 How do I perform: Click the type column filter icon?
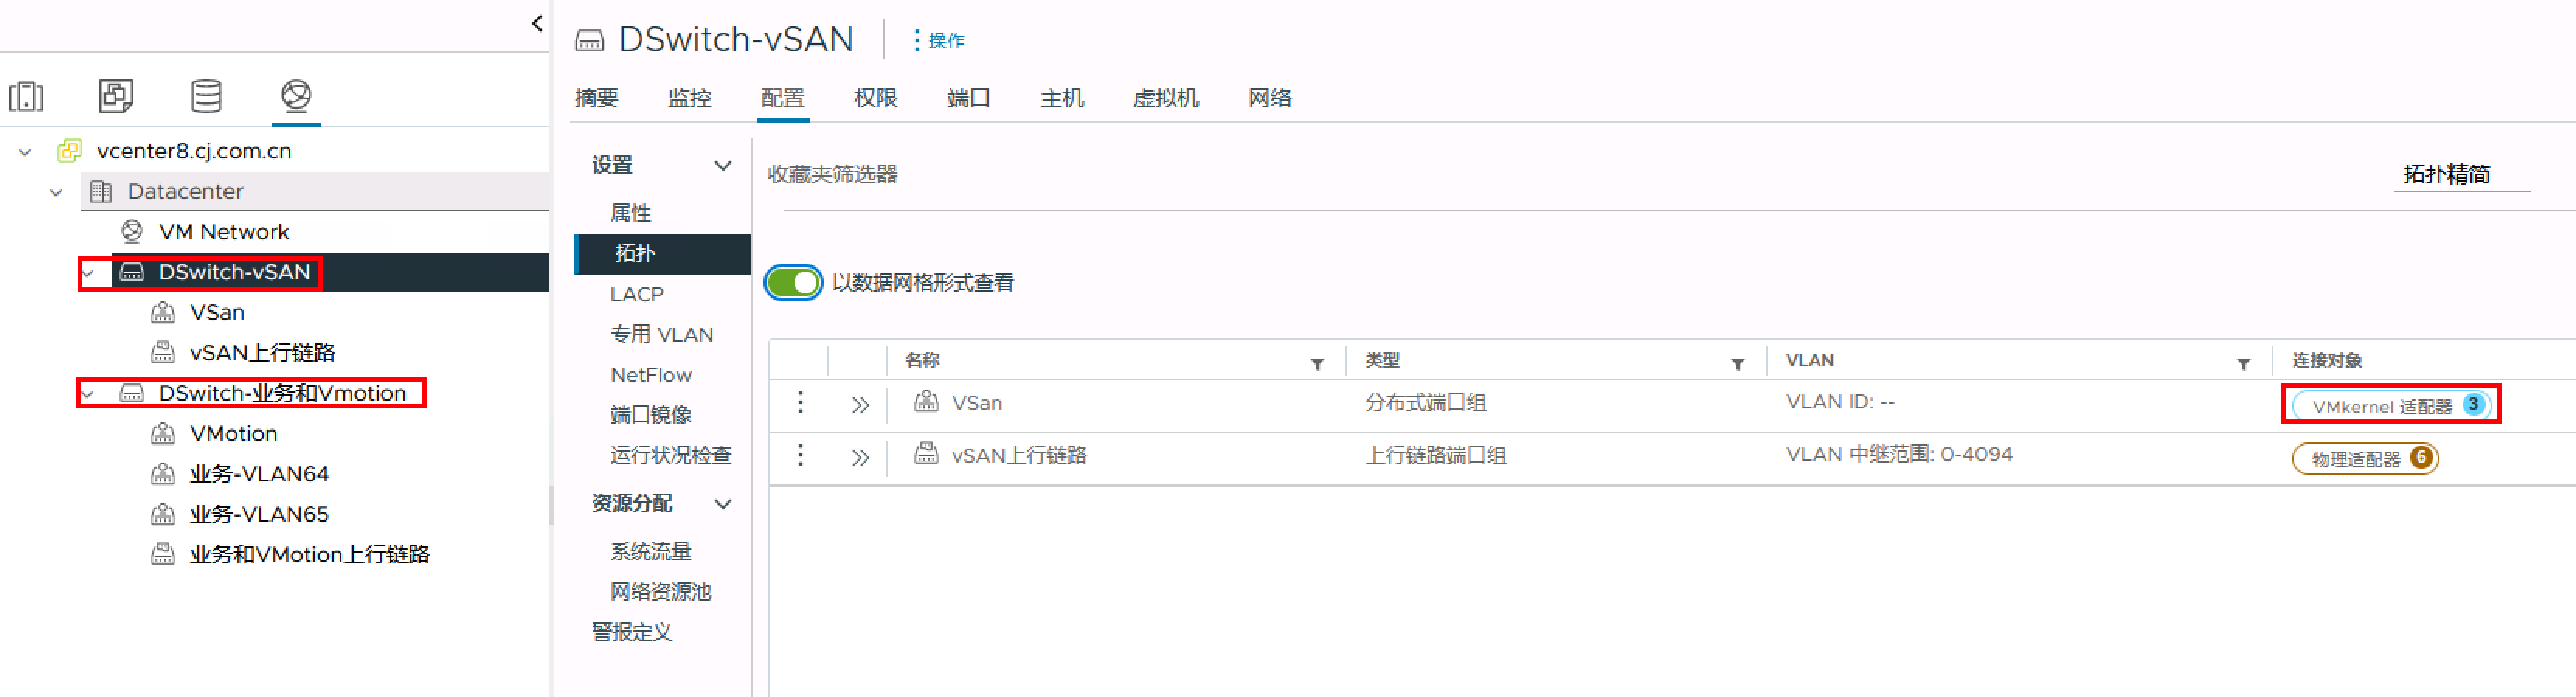click(x=1738, y=364)
